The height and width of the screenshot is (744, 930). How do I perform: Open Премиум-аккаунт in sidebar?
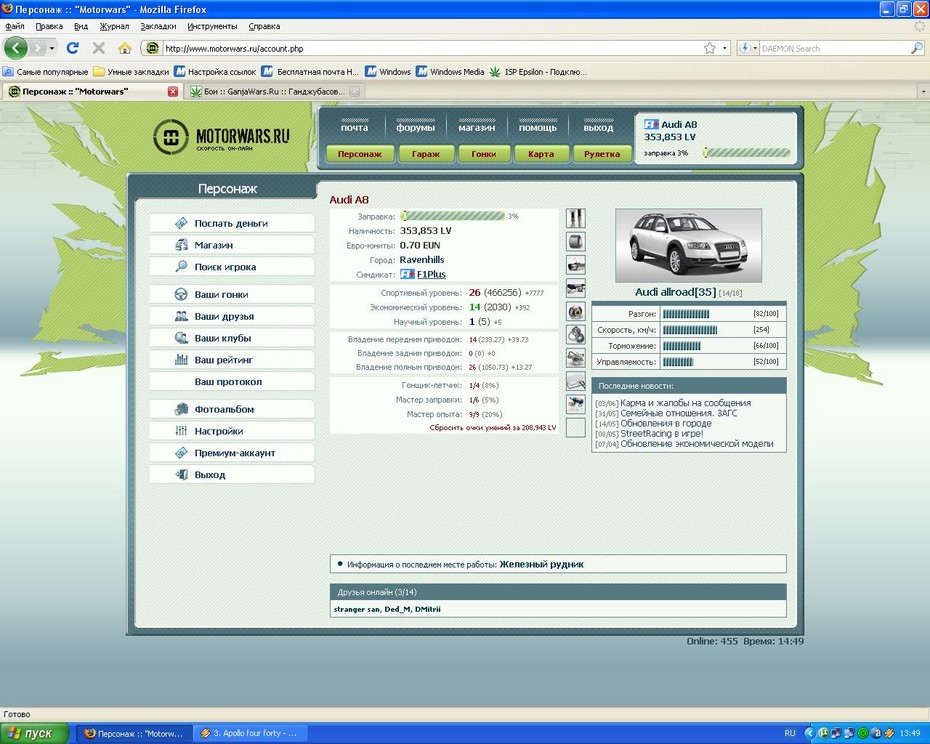(x=232, y=453)
